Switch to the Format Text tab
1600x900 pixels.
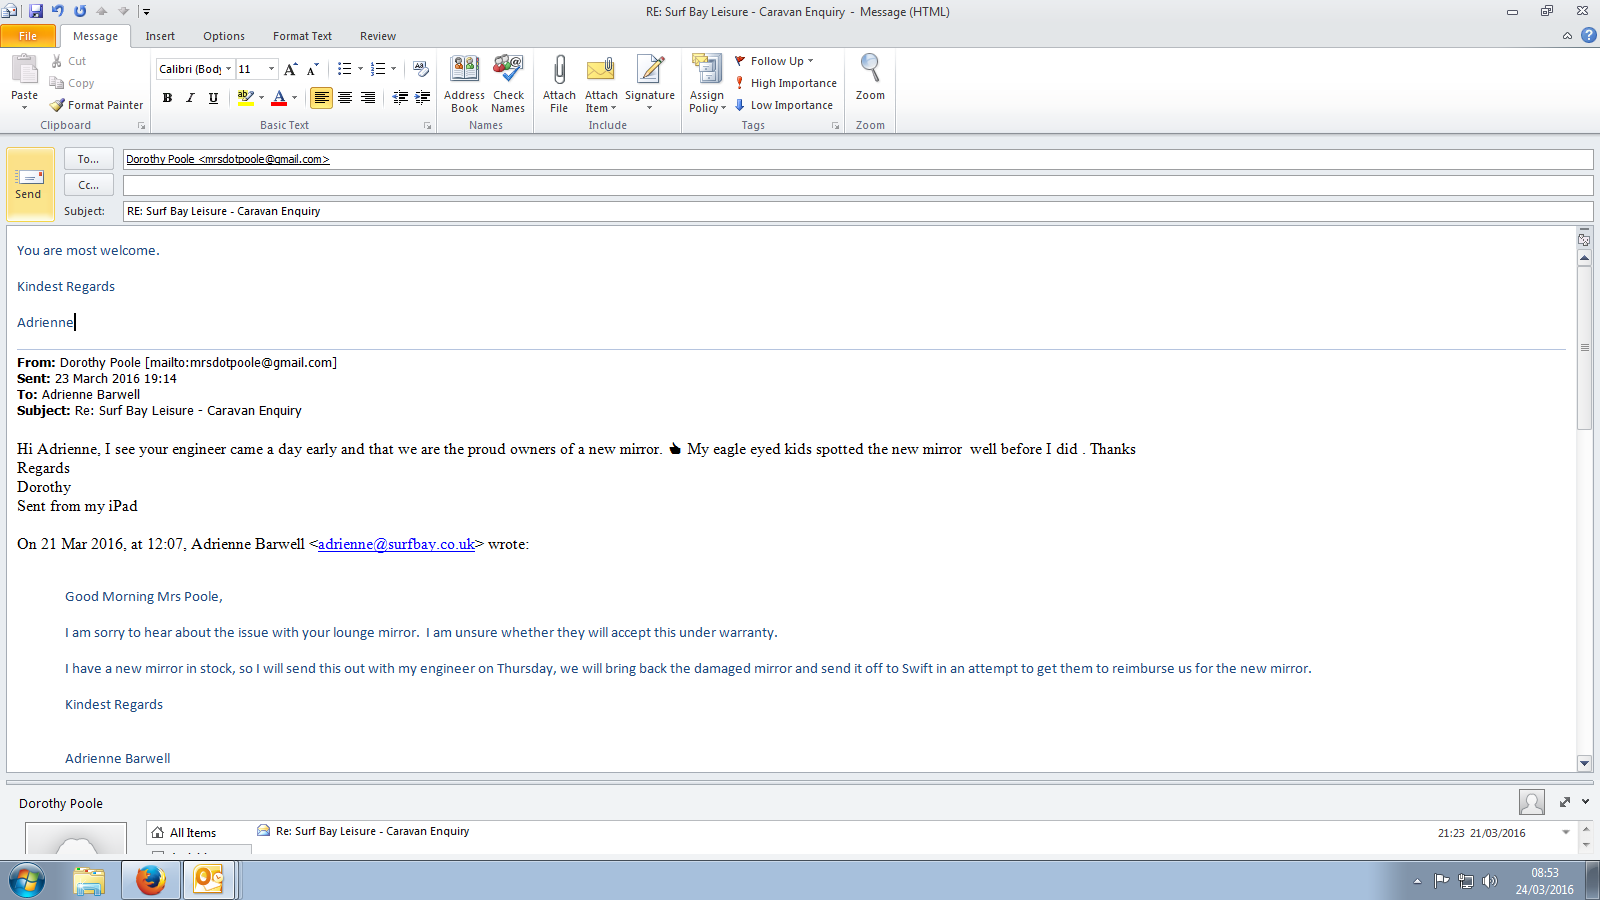point(302,36)
